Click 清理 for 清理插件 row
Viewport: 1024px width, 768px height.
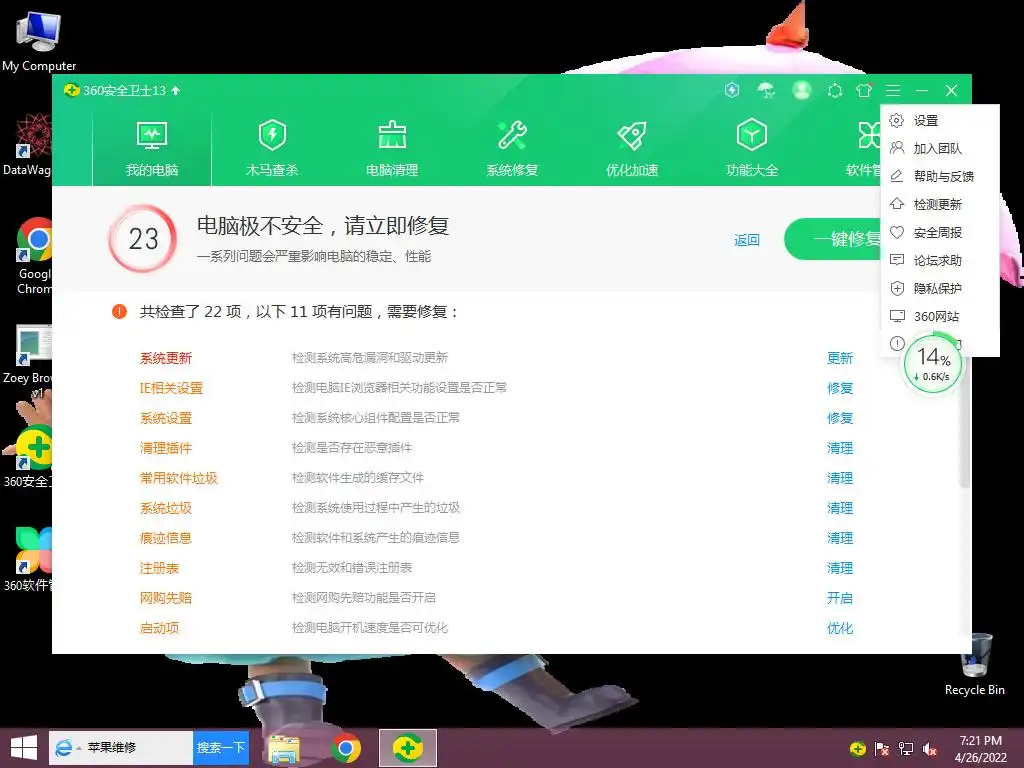tap(840, 448)
